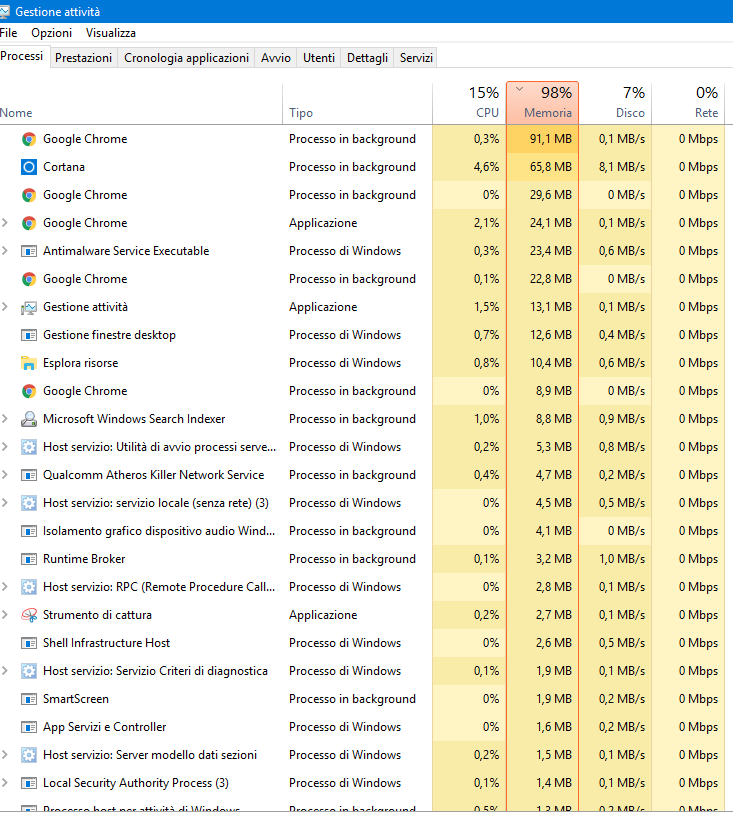The width and height of the screenshot is (733, 814).
Task: Click gear icon of Servizio Criteri di diagnostica
Action: (x=29, y=671)
